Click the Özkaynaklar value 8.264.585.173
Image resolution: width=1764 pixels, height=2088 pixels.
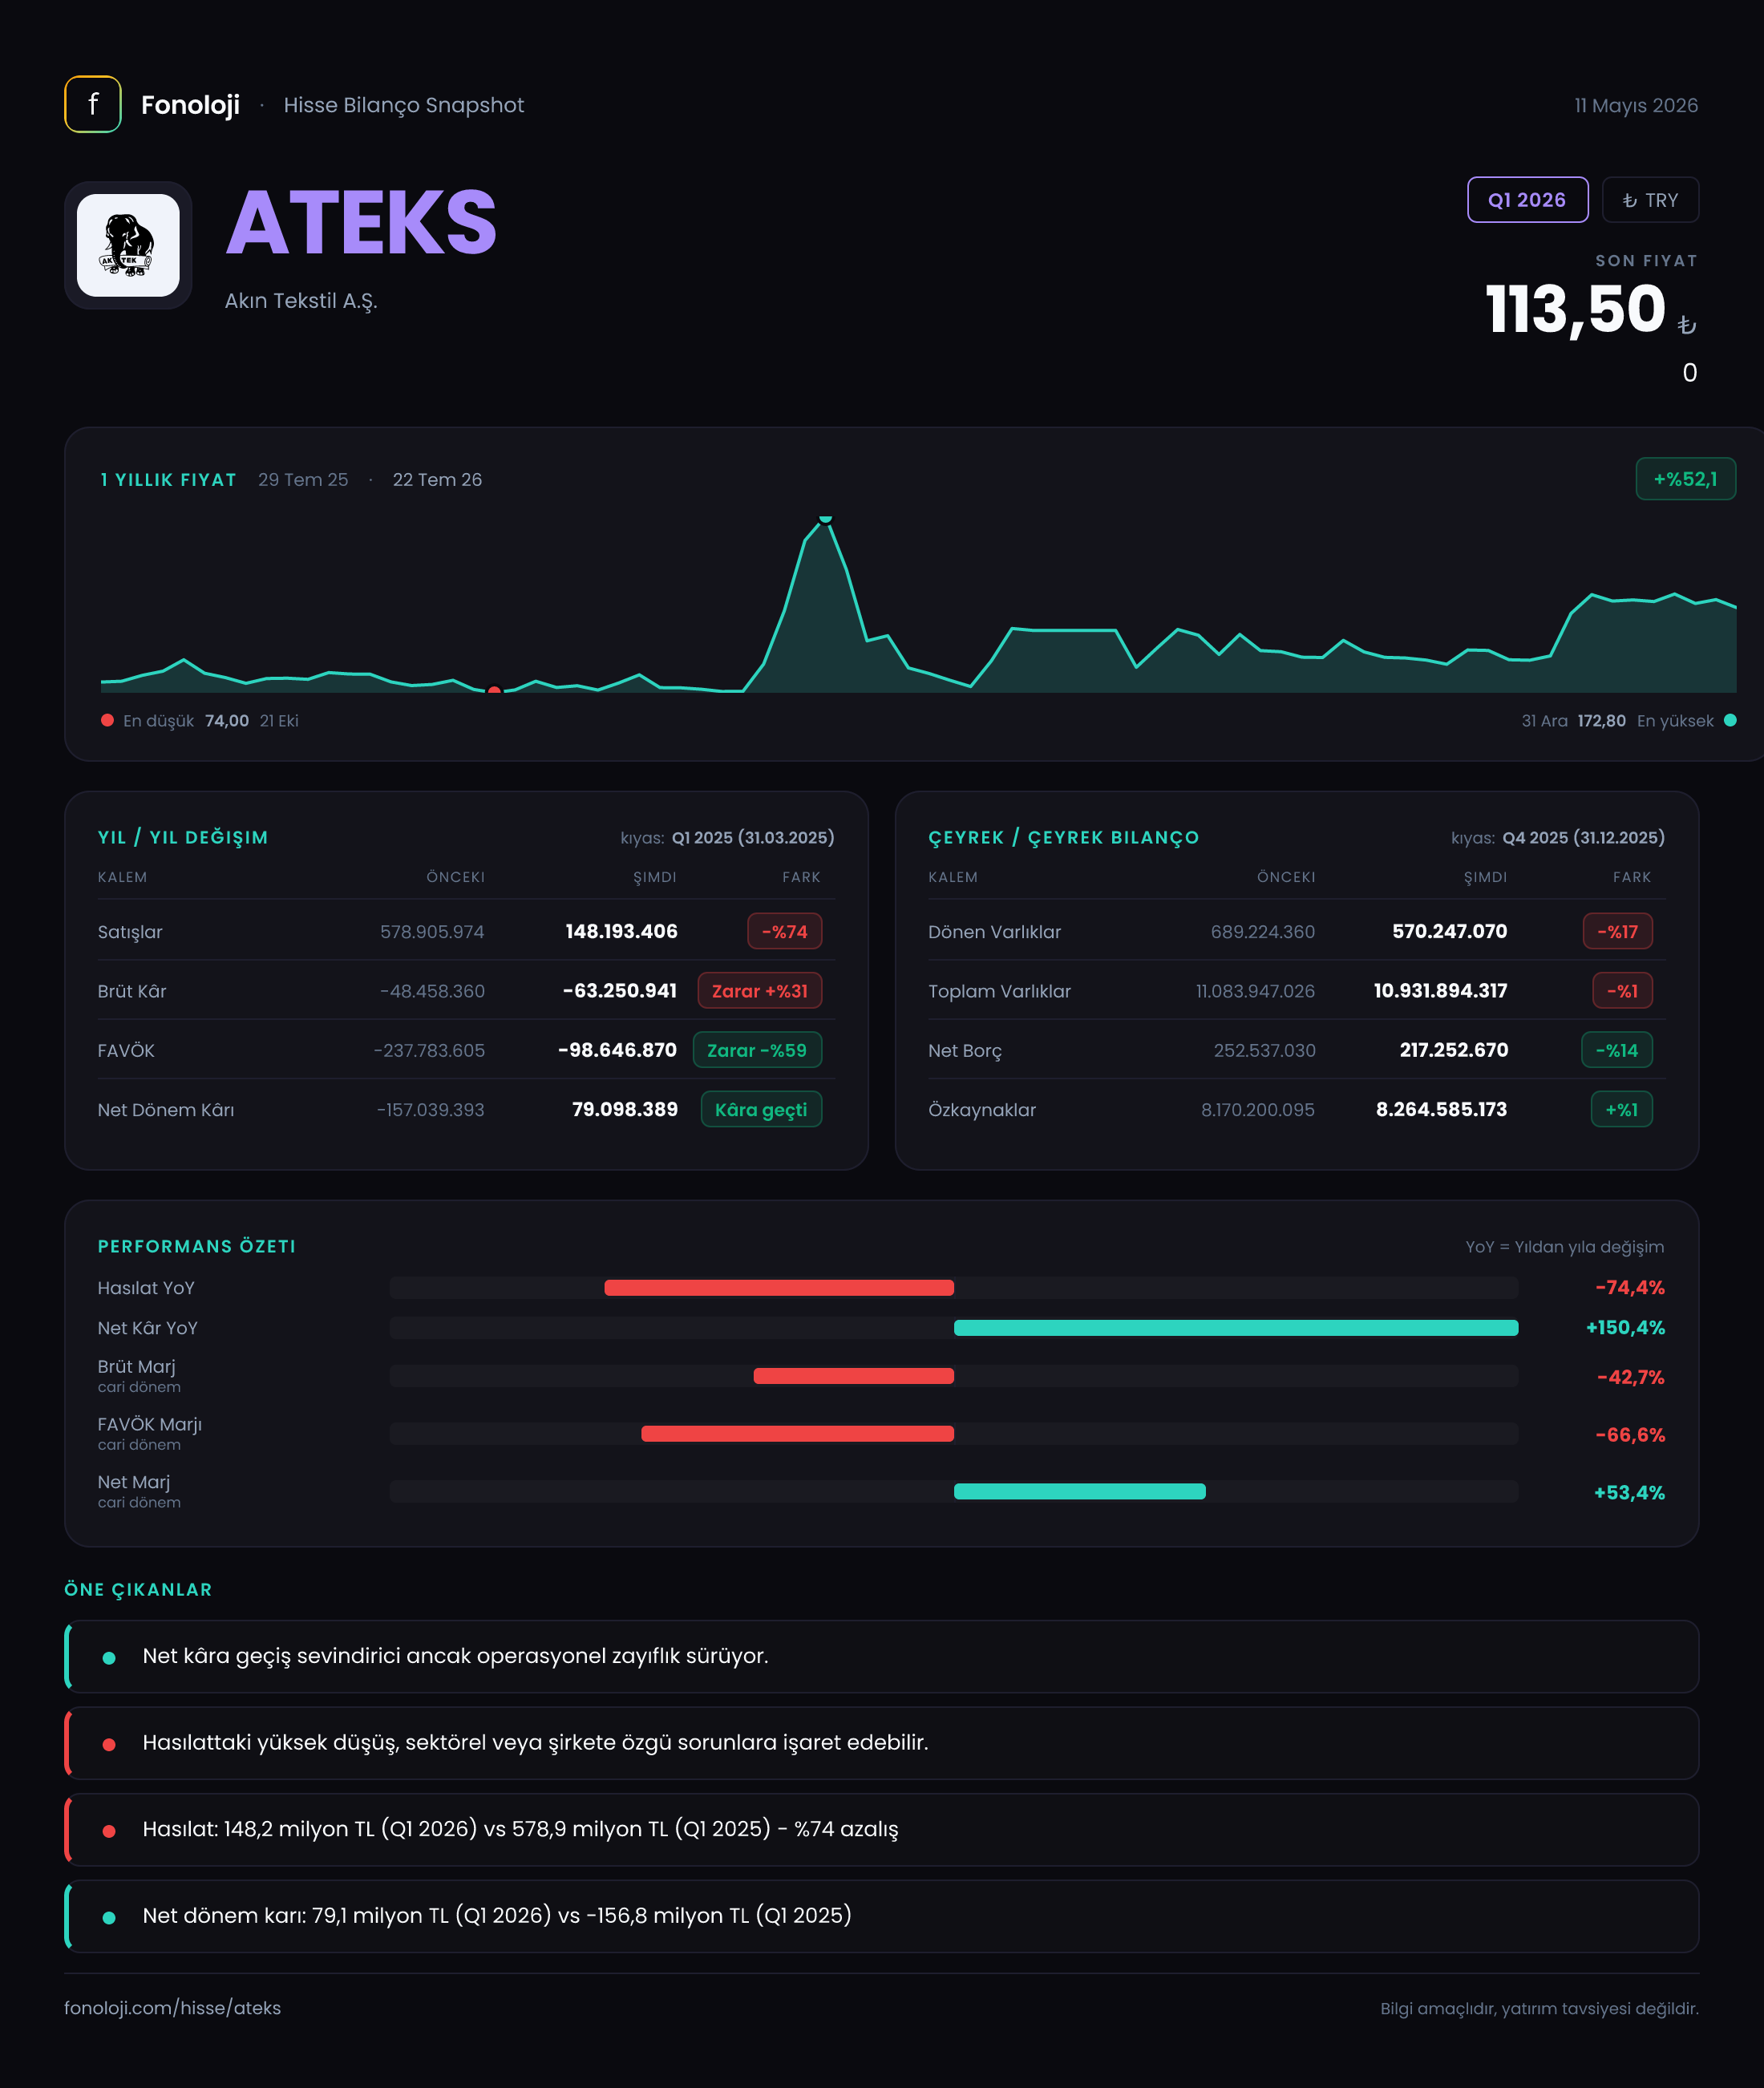click(x=1441, y=1110)
